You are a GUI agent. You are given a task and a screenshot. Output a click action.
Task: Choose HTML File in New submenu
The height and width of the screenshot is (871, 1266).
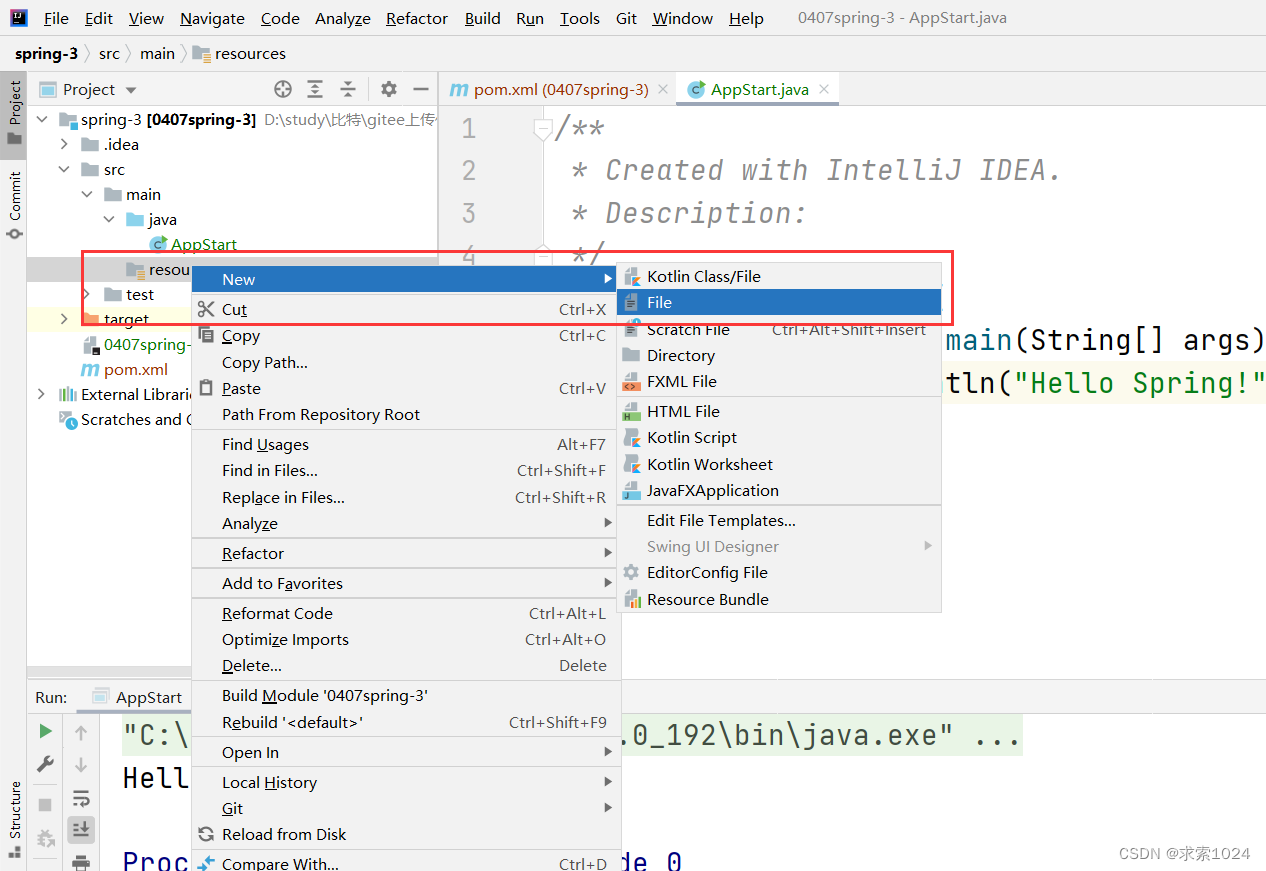tap(779, 411)
